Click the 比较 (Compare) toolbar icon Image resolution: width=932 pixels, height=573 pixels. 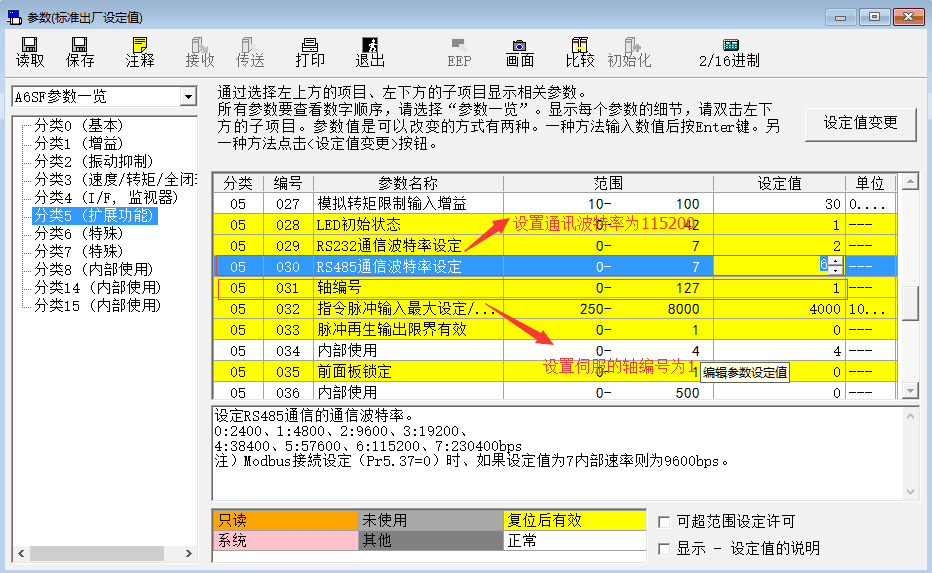click(x=580, y=52)
